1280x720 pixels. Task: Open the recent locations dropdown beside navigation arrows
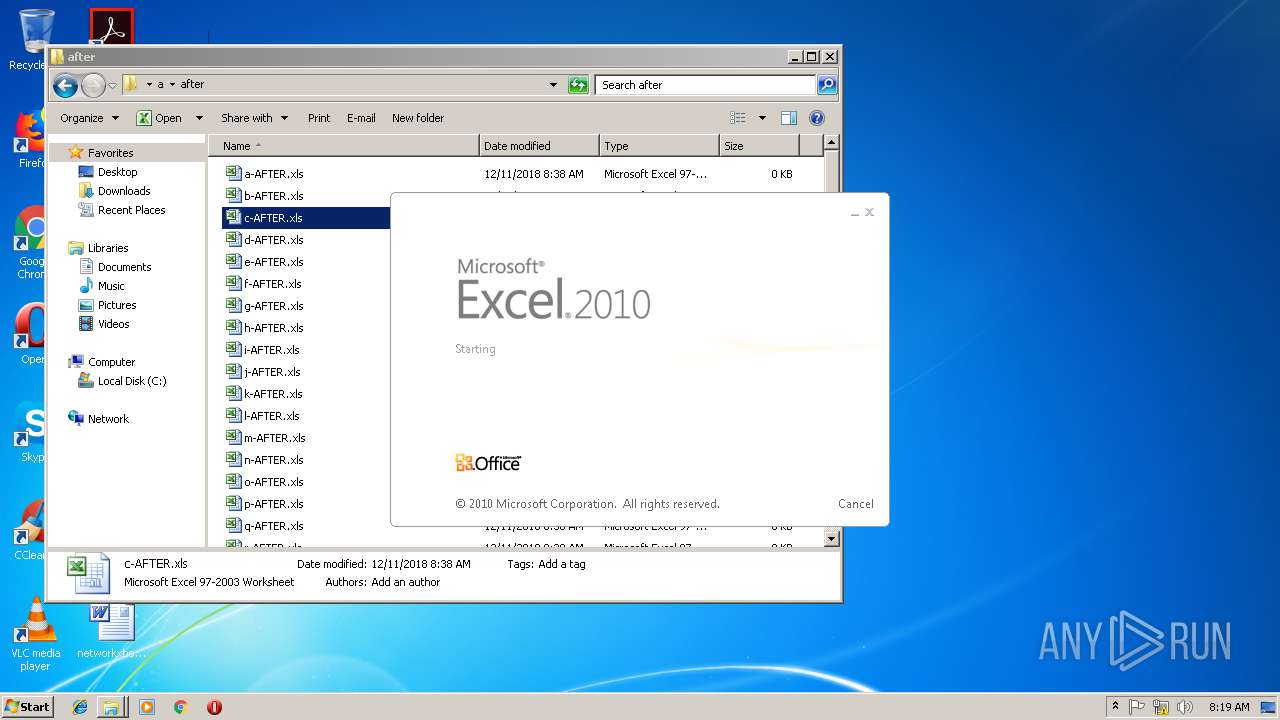pyautogui.click(x=112, y=85)
